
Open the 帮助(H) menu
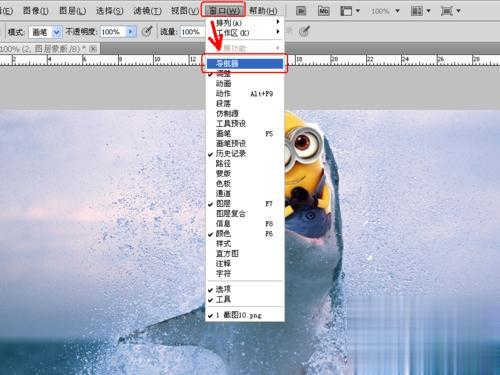click(x=263, y=11)
